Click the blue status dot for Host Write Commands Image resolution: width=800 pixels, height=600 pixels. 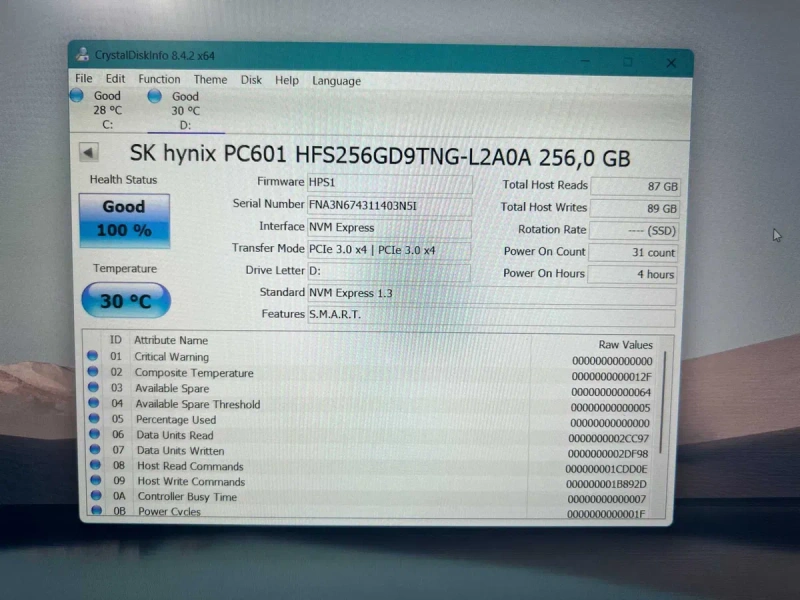(x=96, y=480)
